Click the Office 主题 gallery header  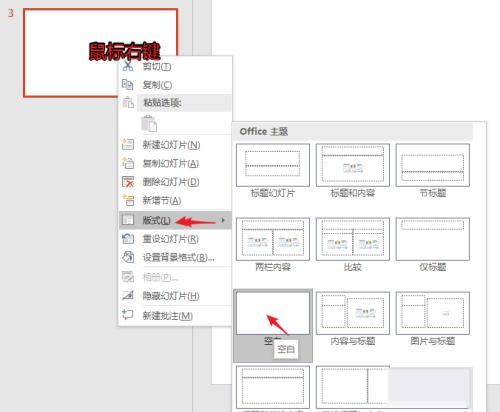(353, 132)
